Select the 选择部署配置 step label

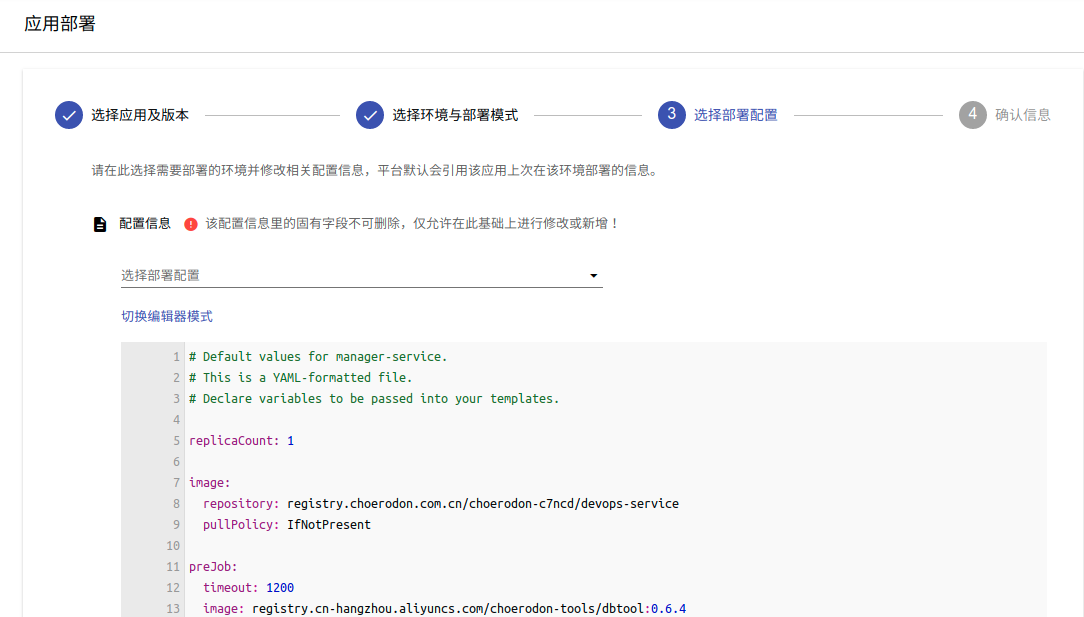736,115
